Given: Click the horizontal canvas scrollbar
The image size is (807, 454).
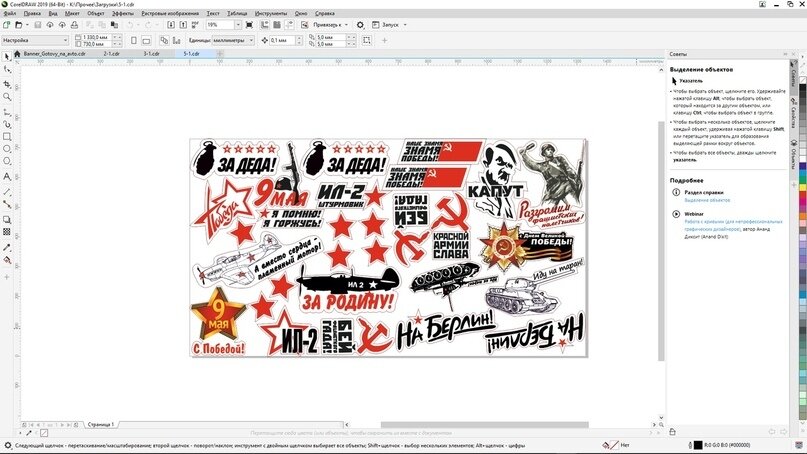Looking at the screenshot, I should (484, 425).
